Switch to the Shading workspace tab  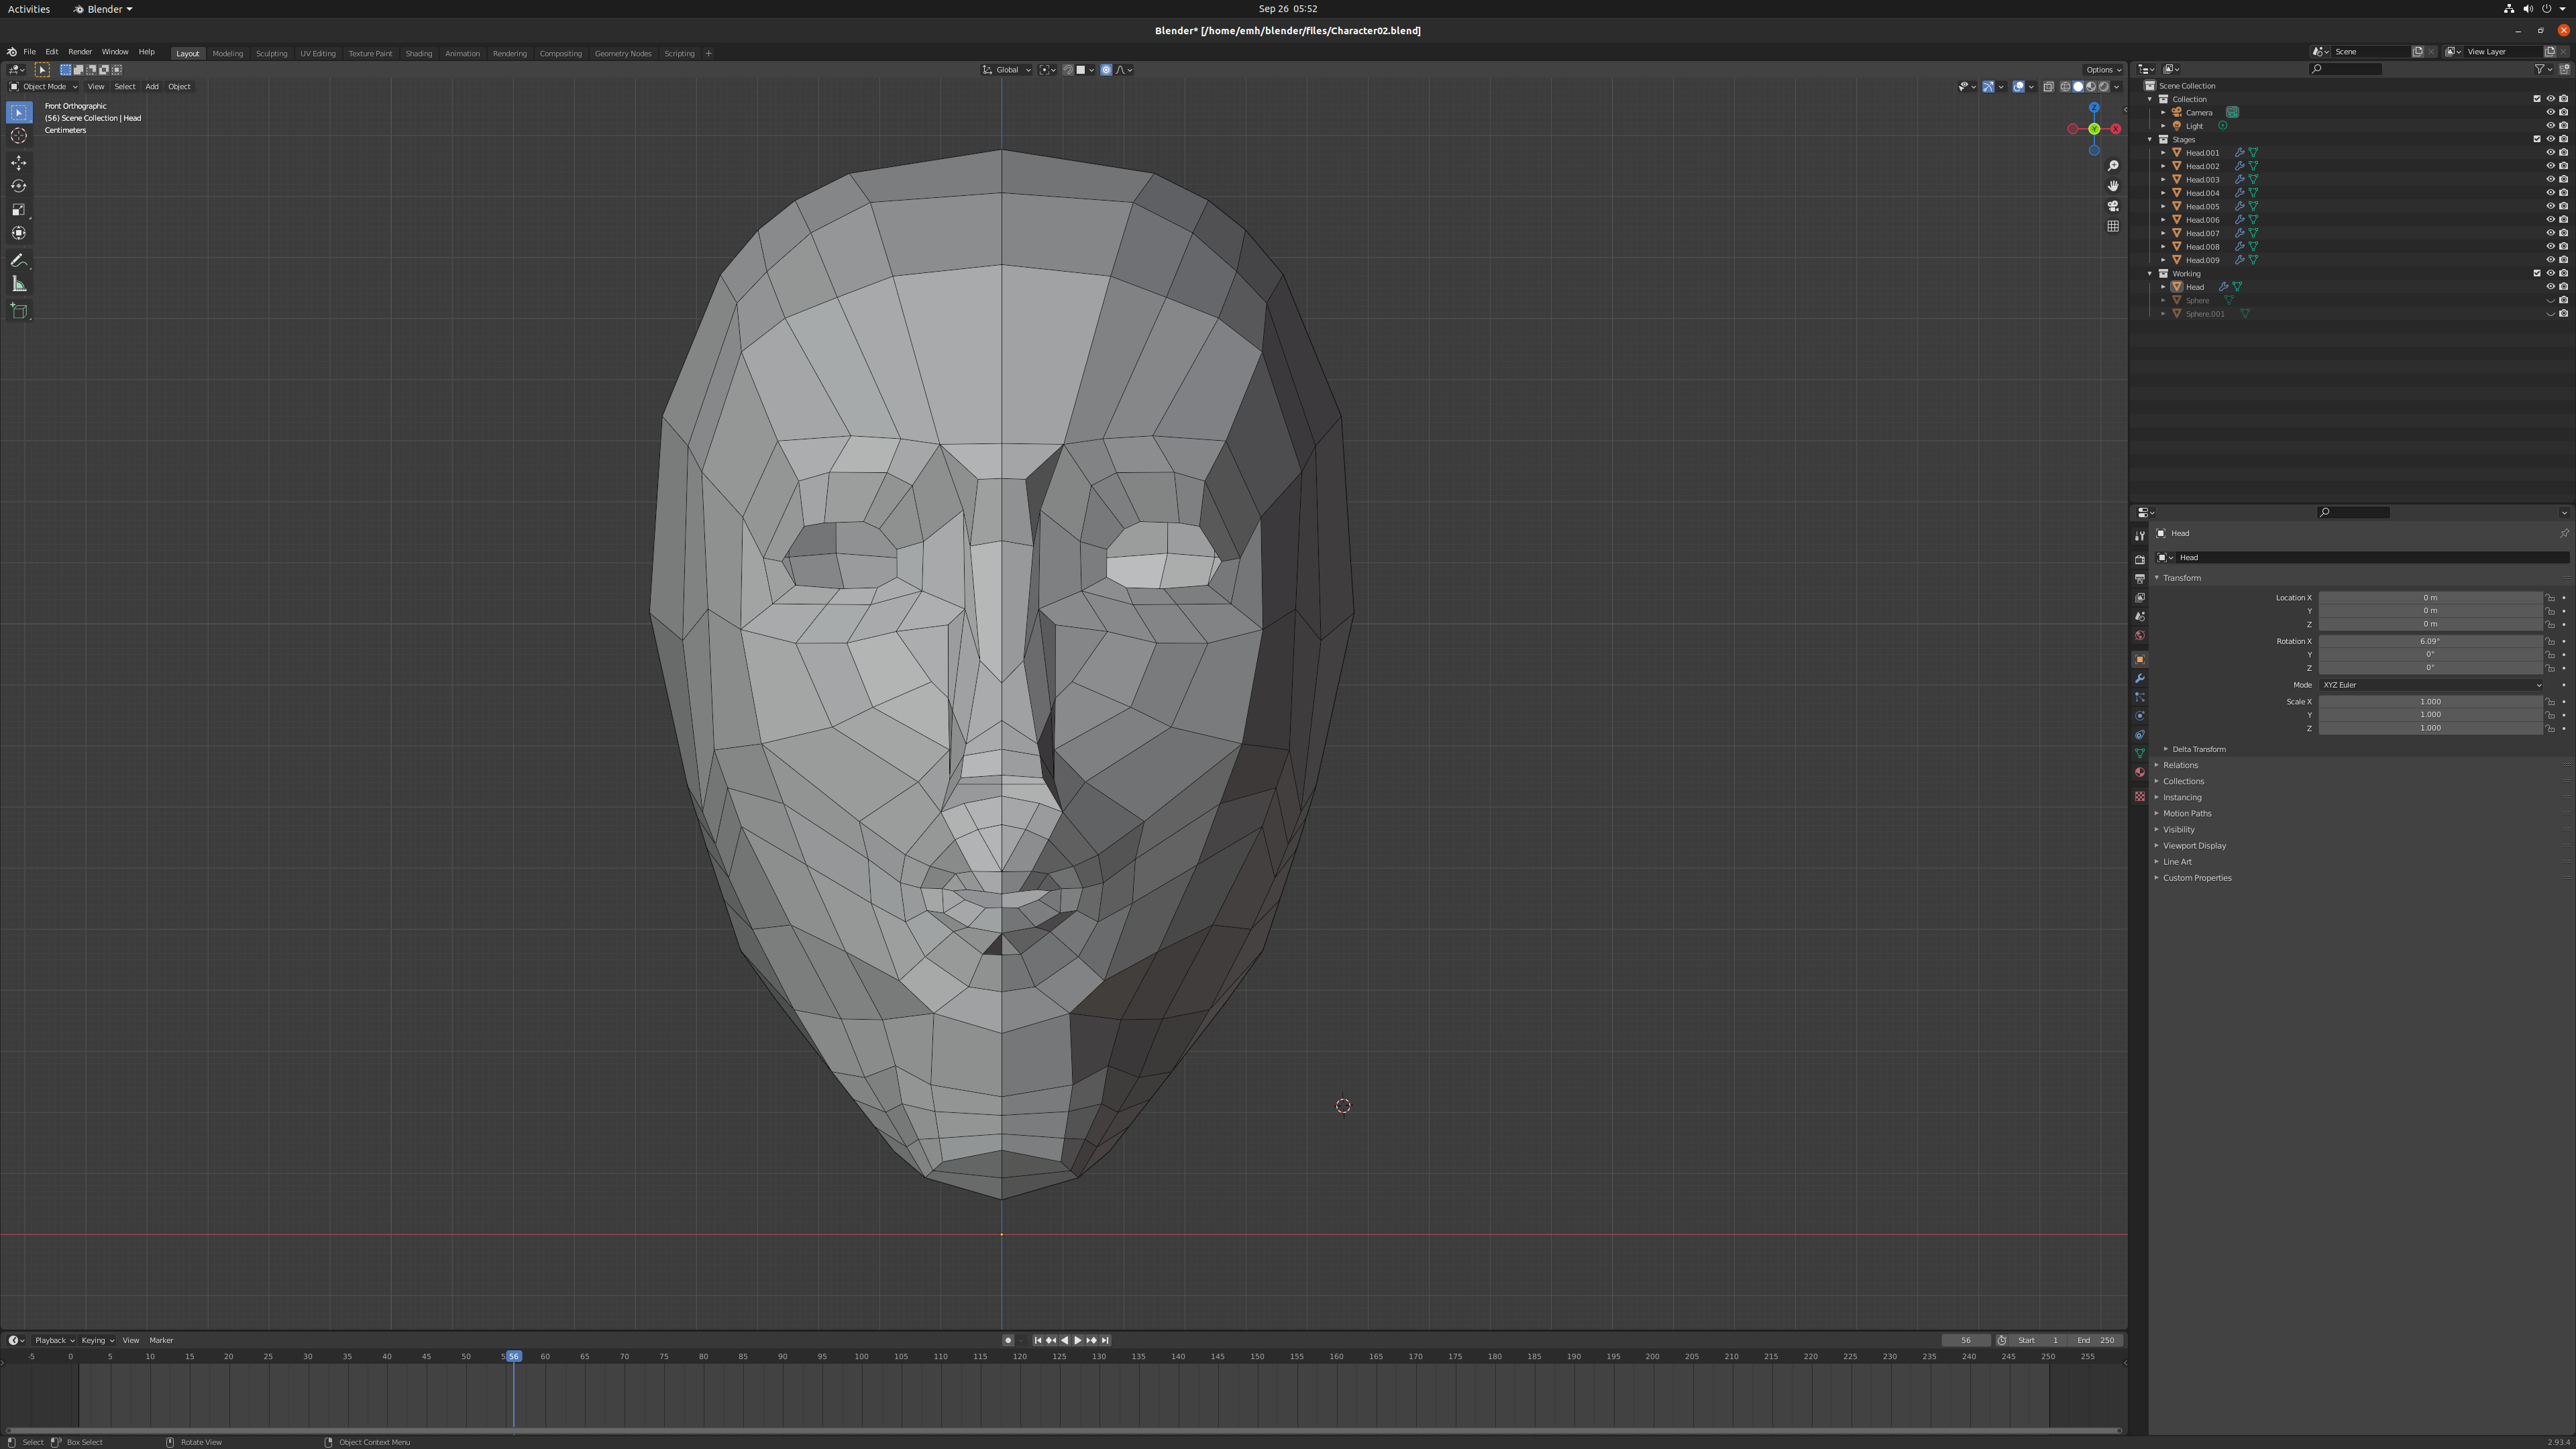[419, 53]
